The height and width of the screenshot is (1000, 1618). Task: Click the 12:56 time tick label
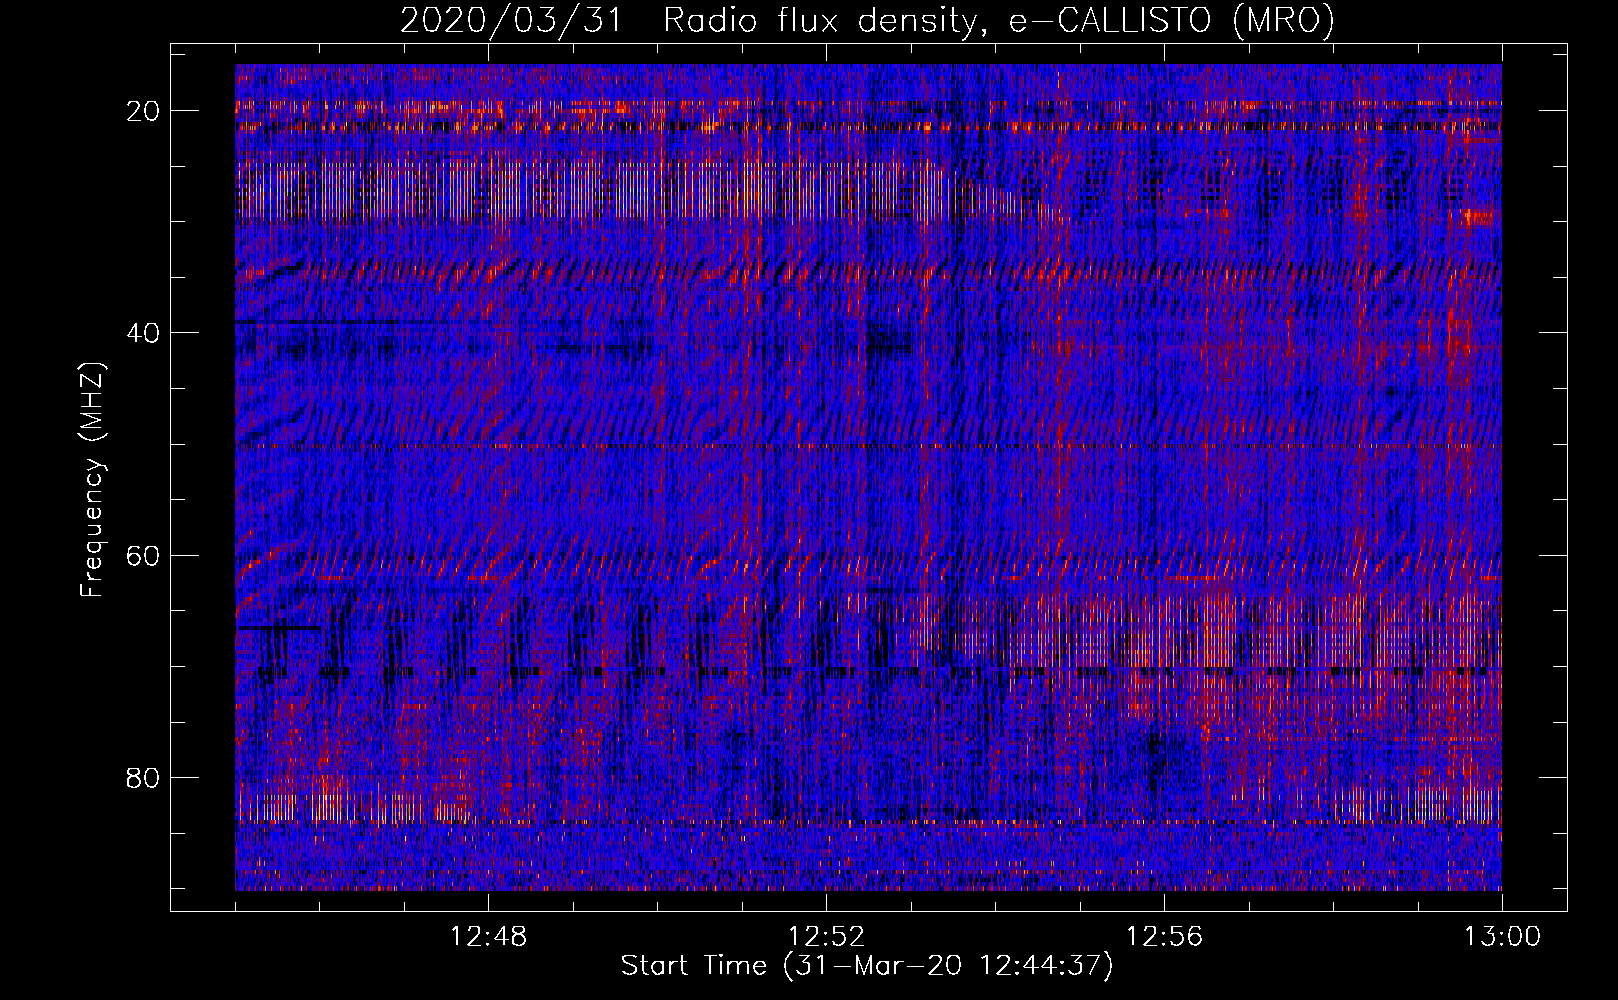point(1165,937)
